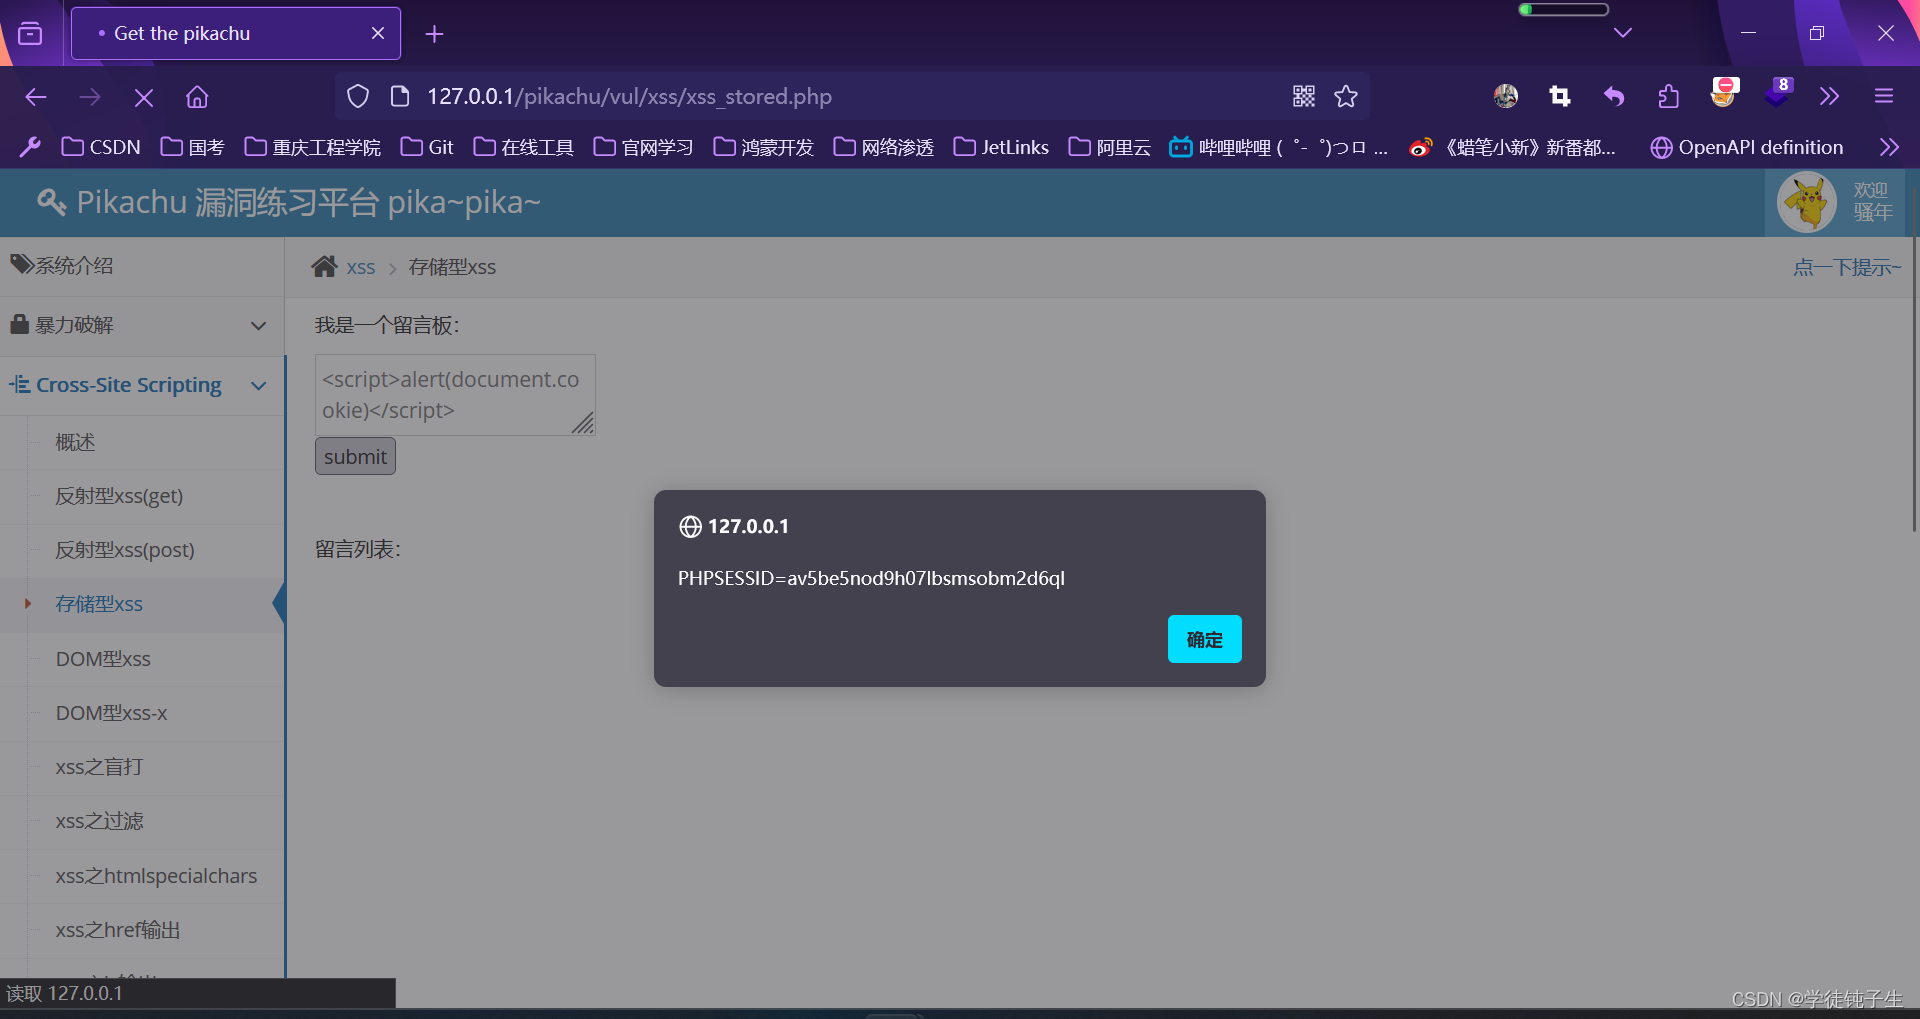Open DOM型xss-x page

111,713
